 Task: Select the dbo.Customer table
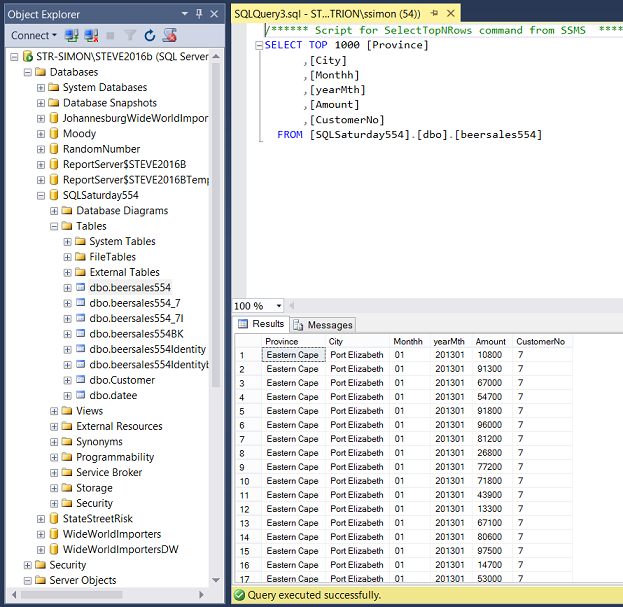coord(121,380)
